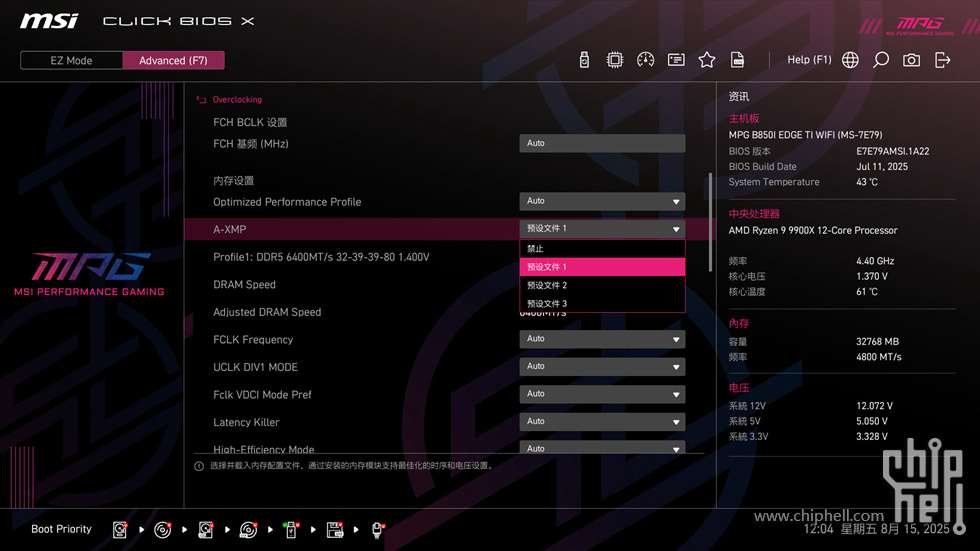The height and width of the screenshot is (551, 980).
Task: Open the Latency Killer dropdown
Action: [602, 421]
